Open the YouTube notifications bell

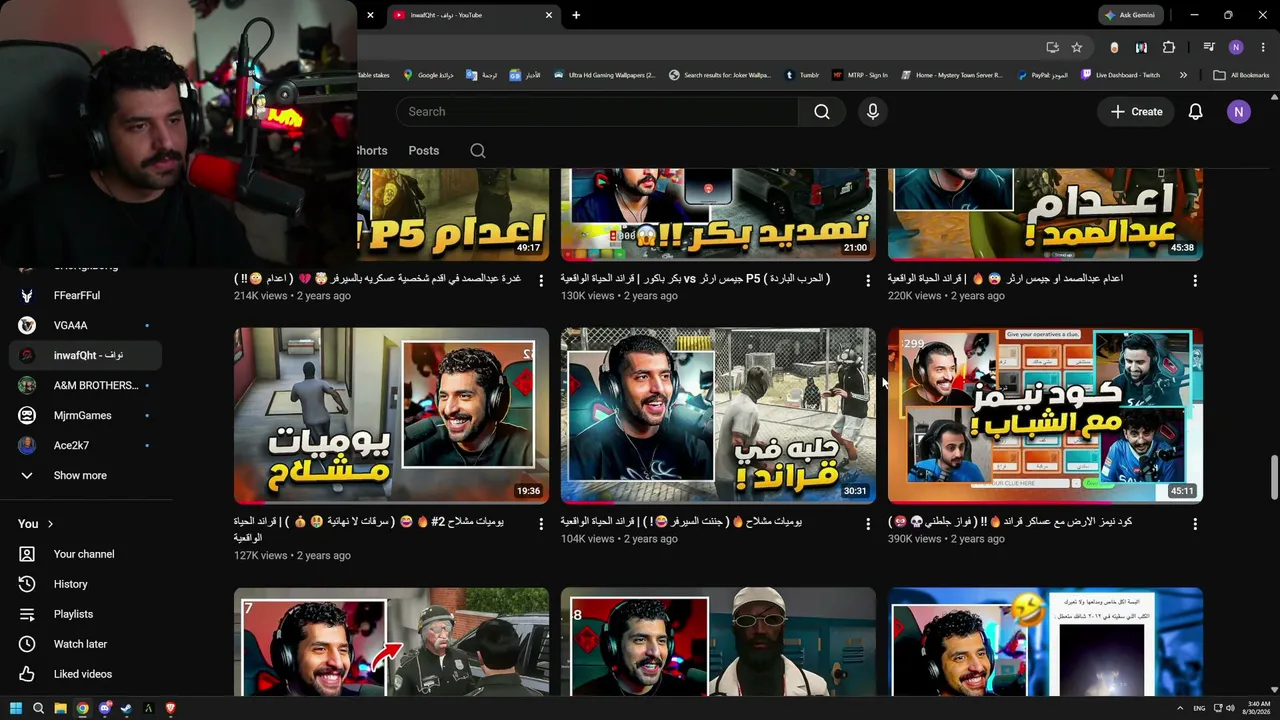pyautogui.click(x=1195, y=112)
